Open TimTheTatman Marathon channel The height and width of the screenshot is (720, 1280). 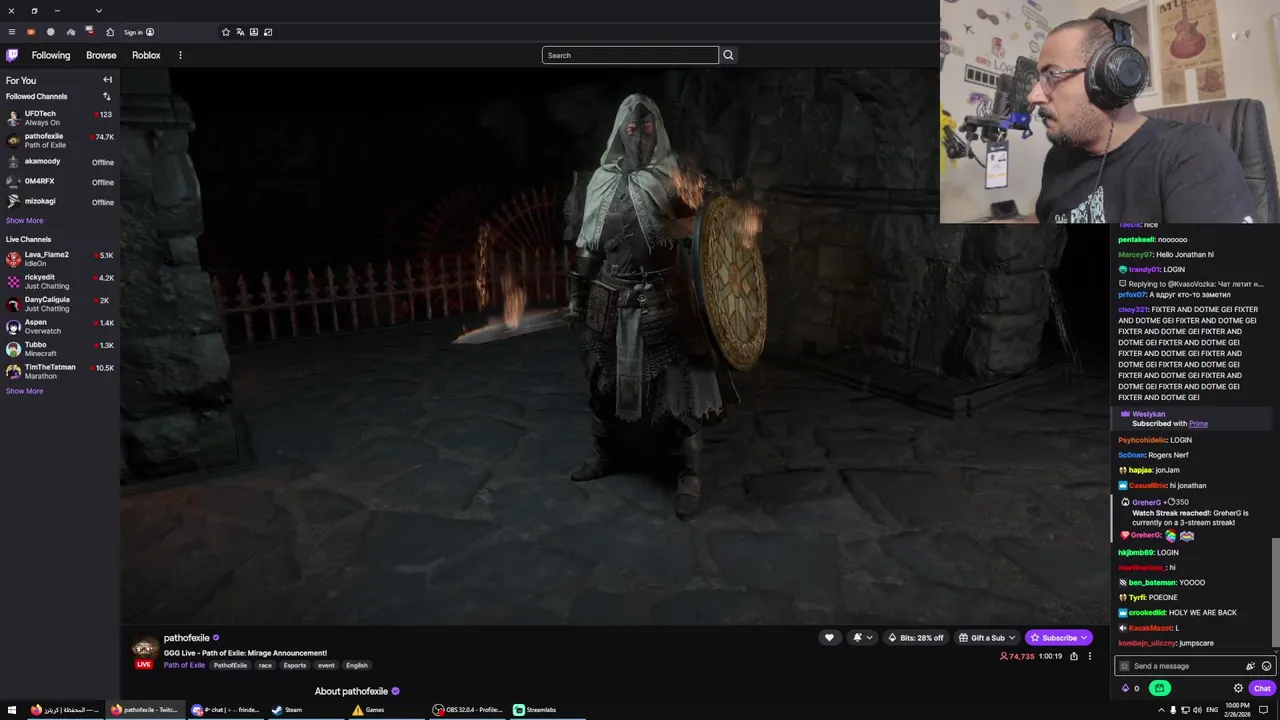click(60, 371)
